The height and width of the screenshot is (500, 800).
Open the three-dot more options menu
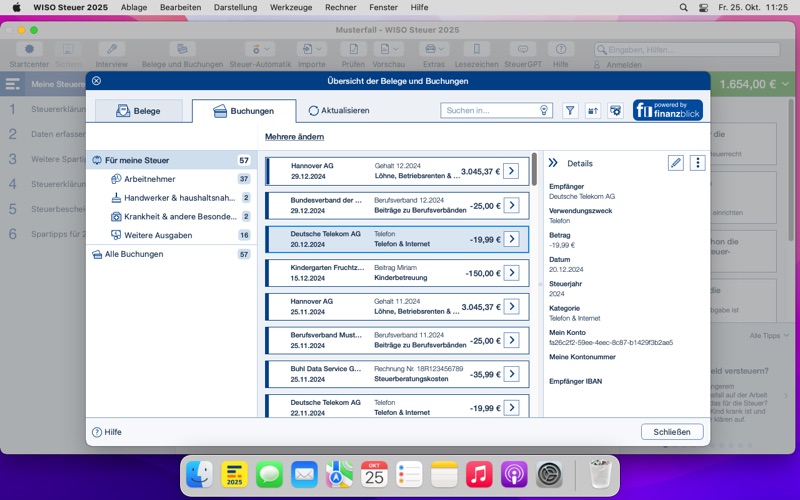click(697, 163)
